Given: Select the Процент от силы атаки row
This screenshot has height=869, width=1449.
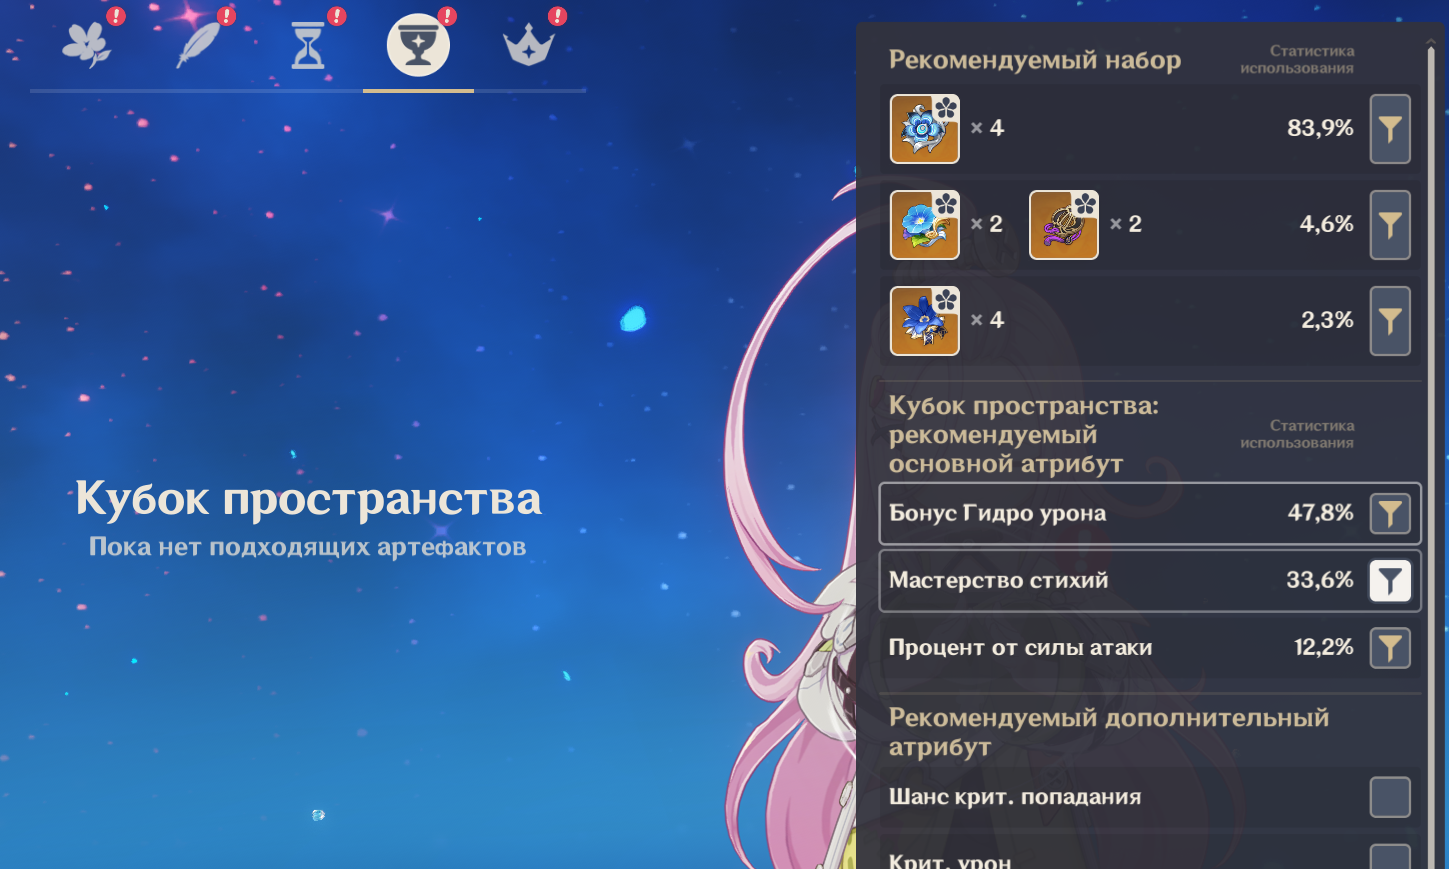Looking at the screenshot, I should pyautogui.click(x=1150, y=648).
